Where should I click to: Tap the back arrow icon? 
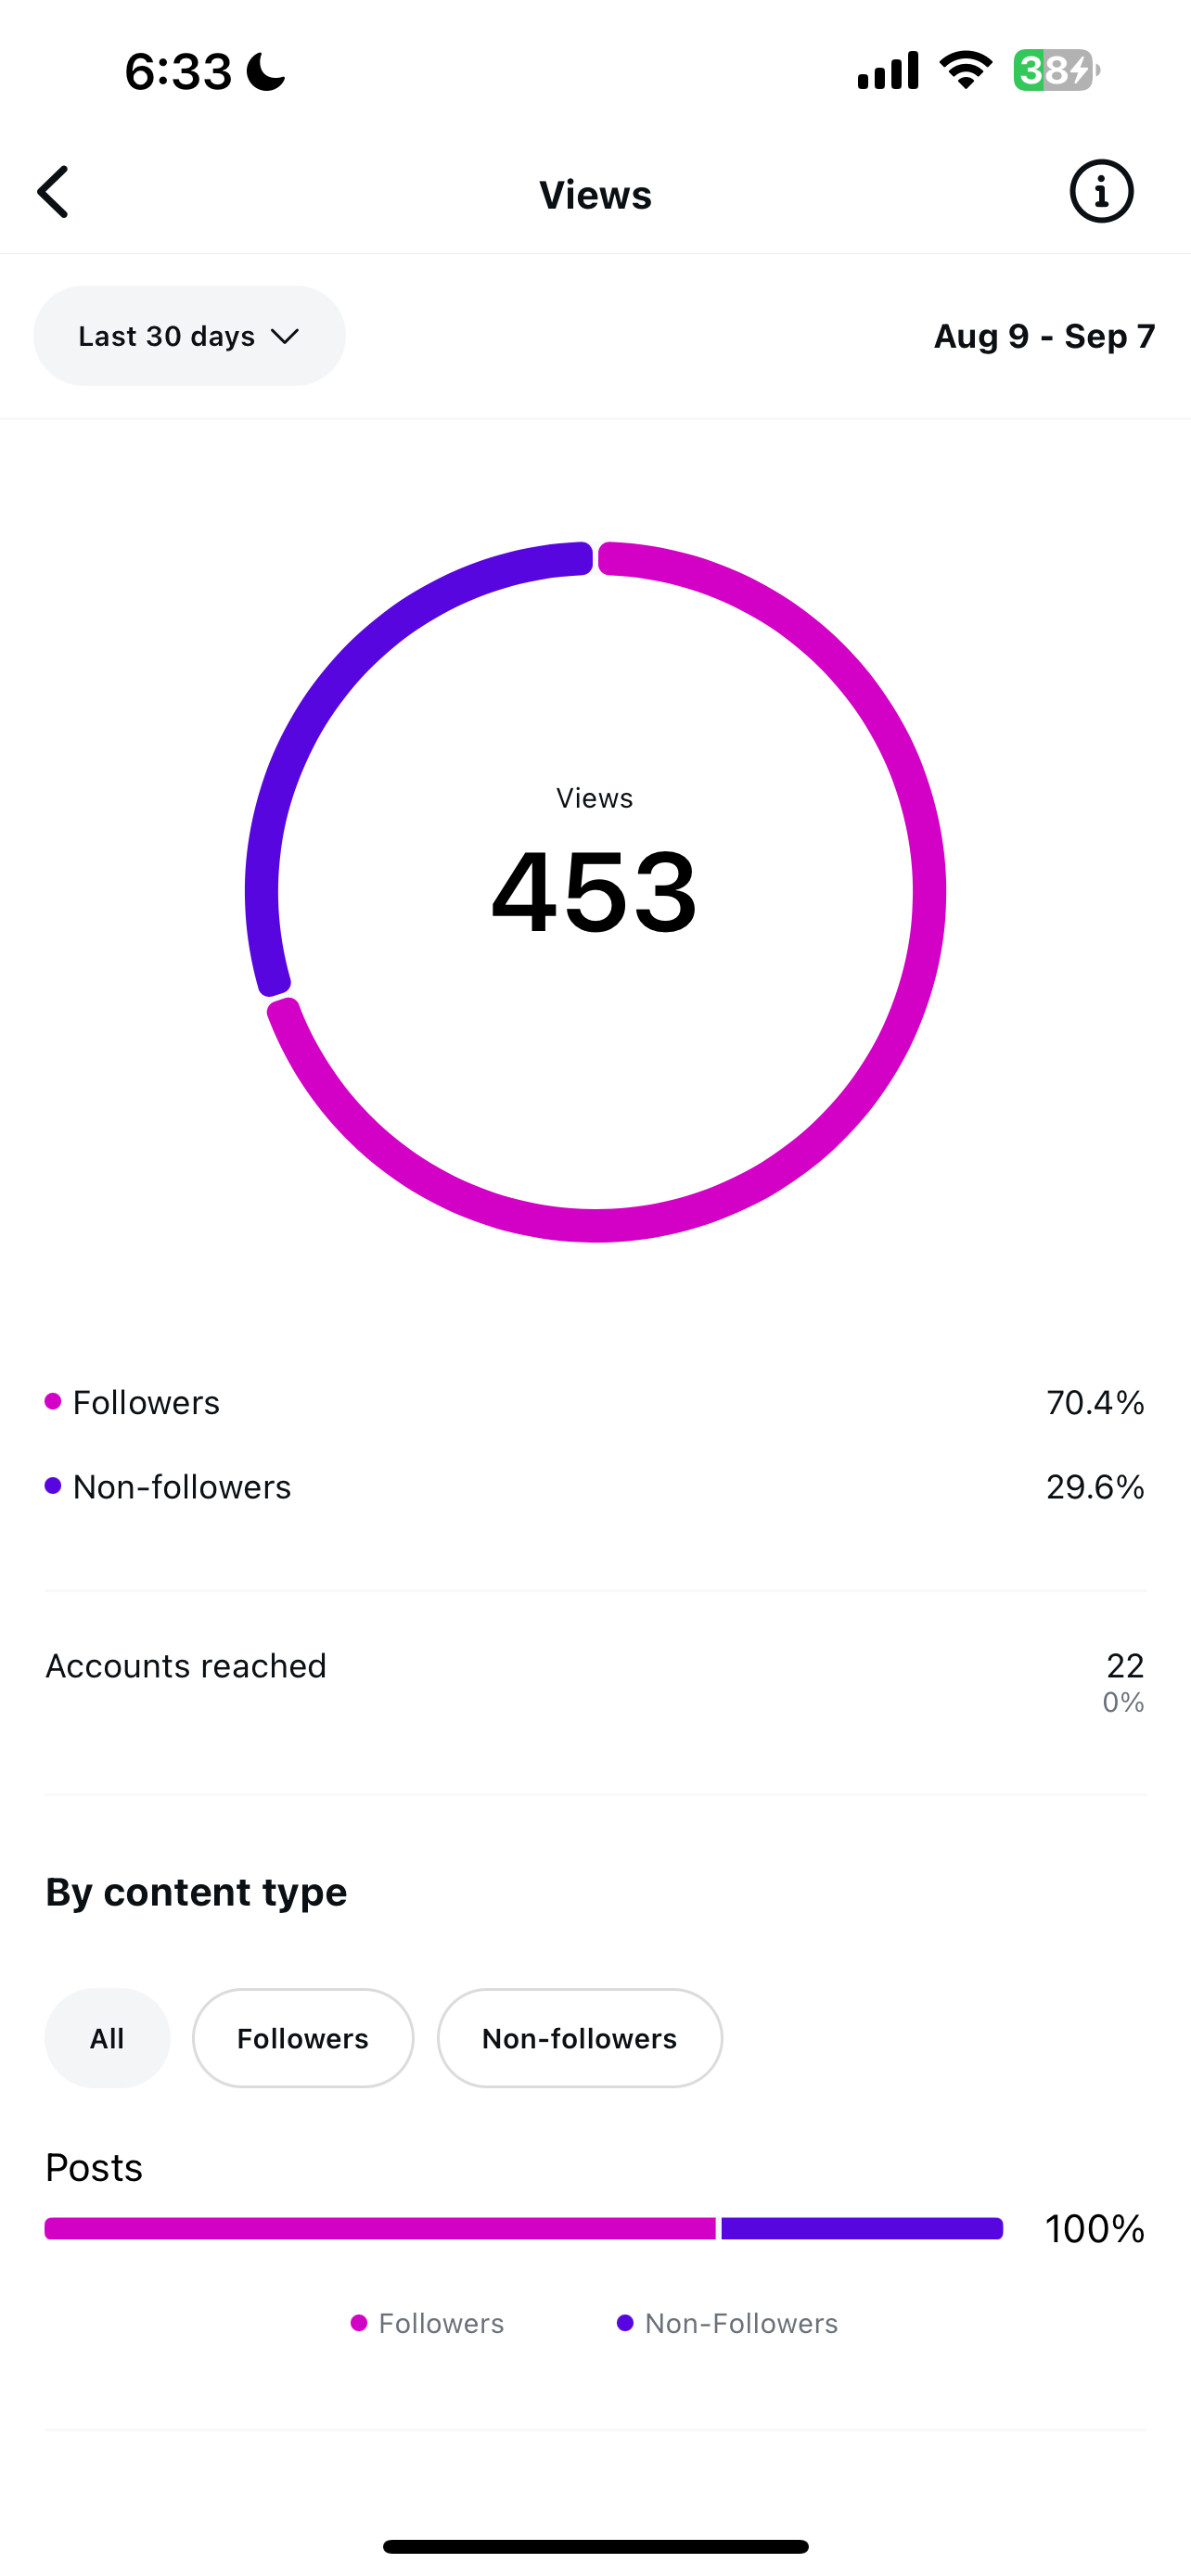pyautogui.click(x=54, y=192)
